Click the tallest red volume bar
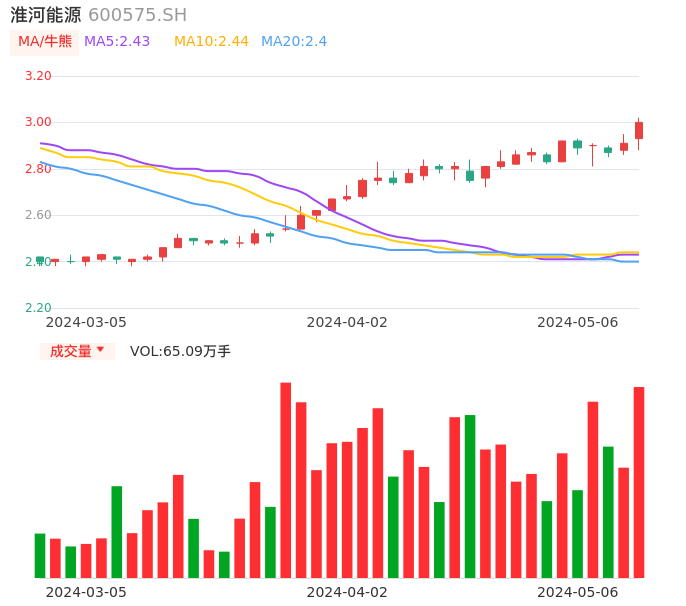Image resolution: width=686 pixels, height=606 pixels. point(286,480)
